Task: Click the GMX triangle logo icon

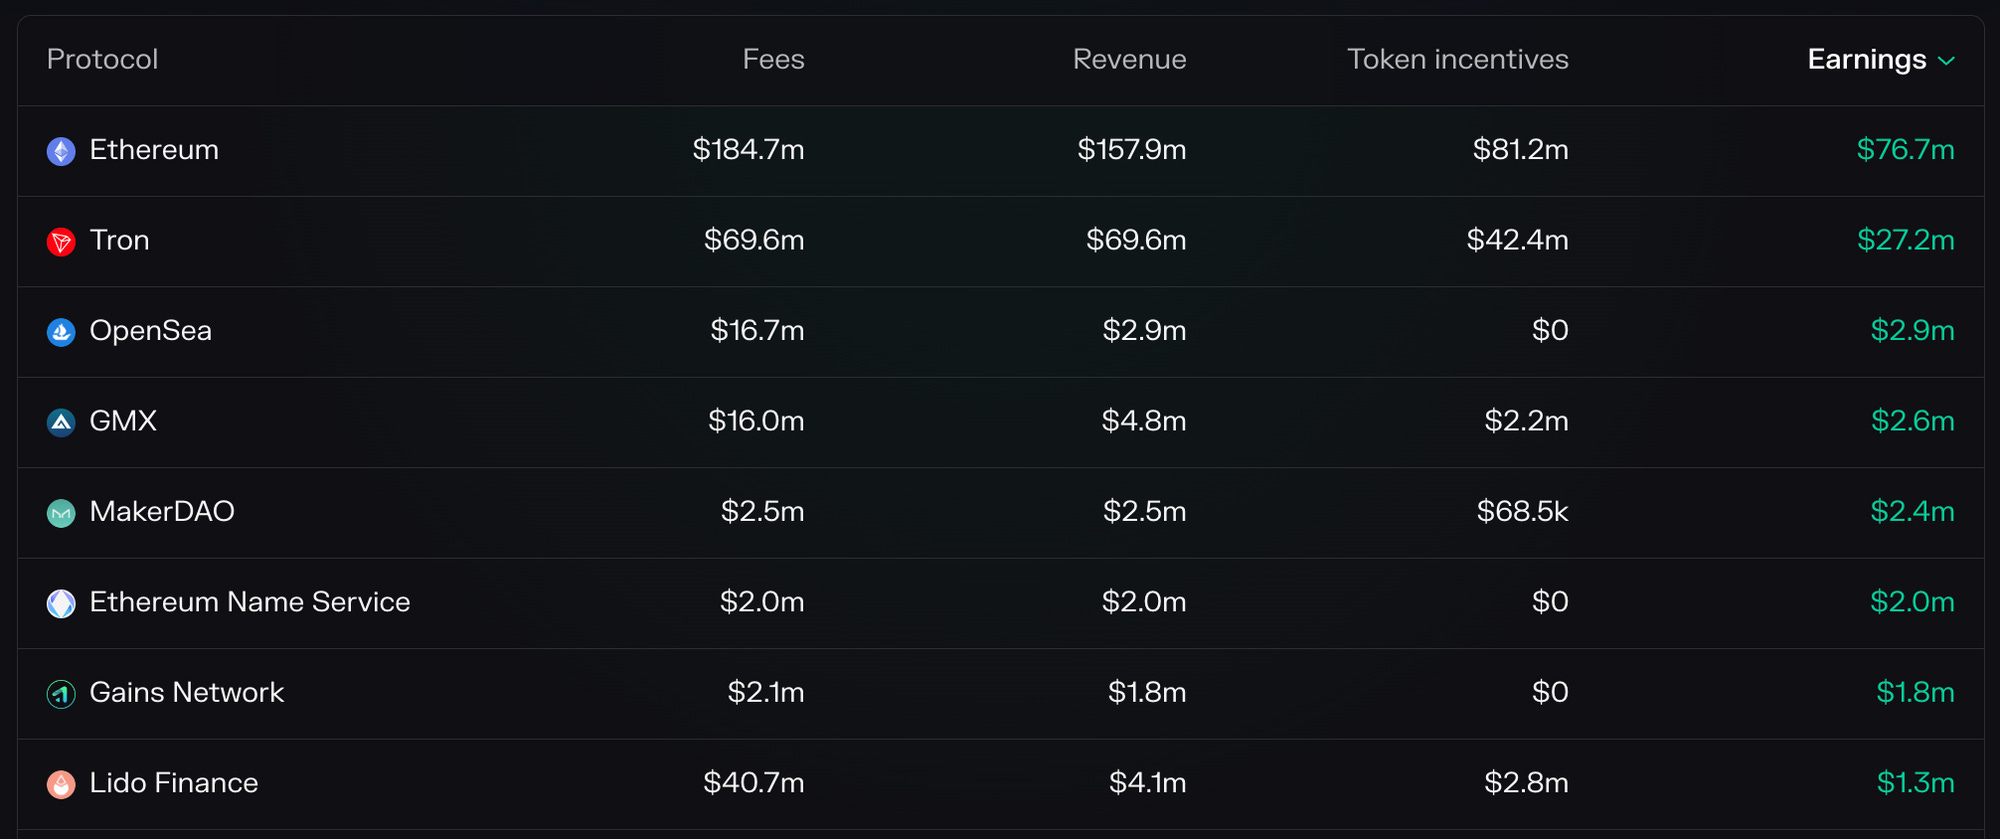Action: click(61, 423)
